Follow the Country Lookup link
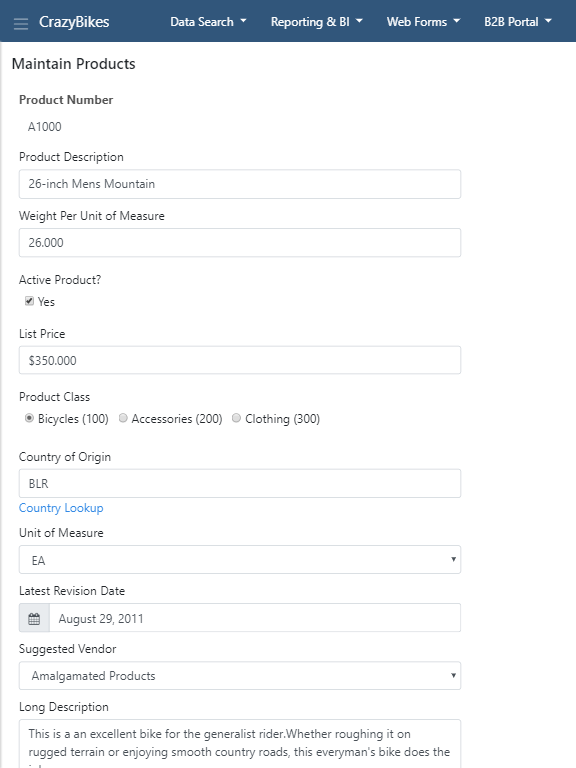The image size is (576, 768). tap(61, 508)
